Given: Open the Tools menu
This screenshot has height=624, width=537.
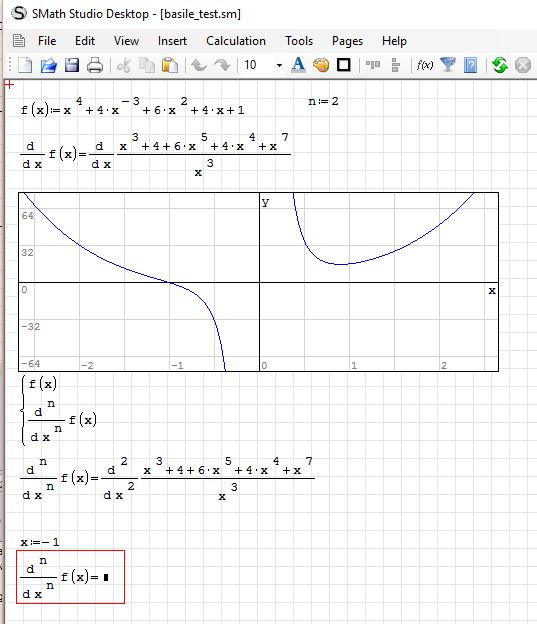Looking at the screenshot, I should click(299, 41).
